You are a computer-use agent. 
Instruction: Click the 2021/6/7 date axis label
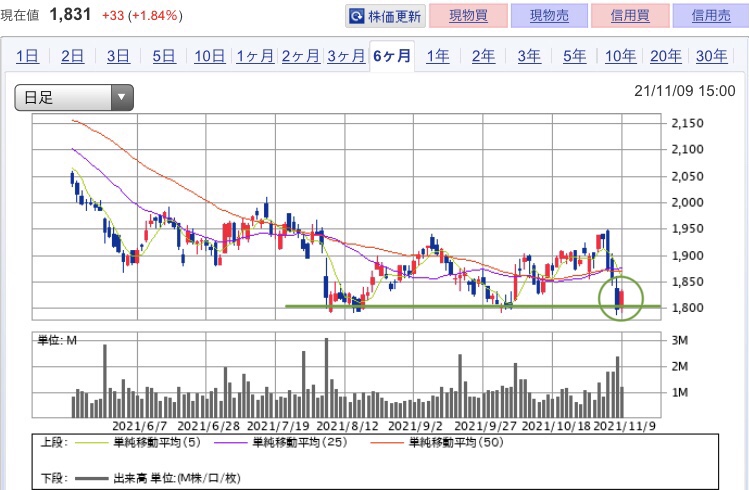click(x=139, y=426)
